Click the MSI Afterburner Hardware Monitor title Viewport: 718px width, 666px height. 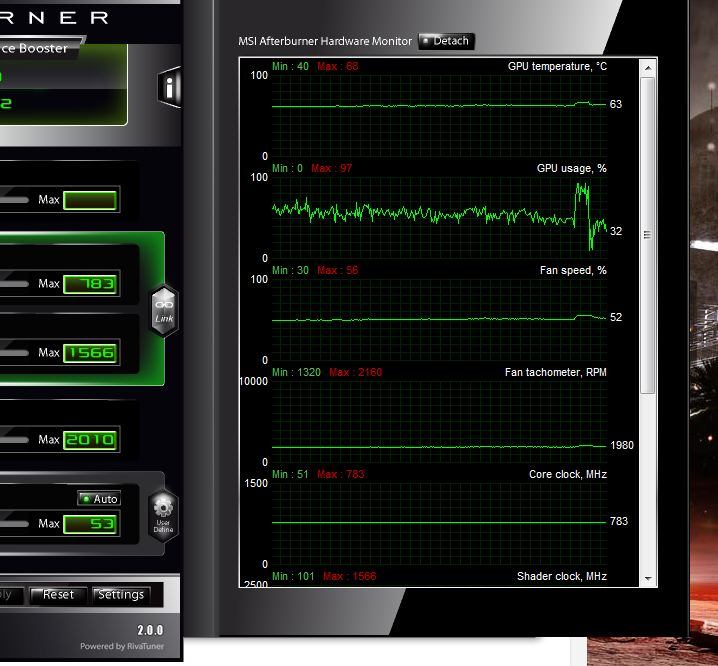[325, 41]
